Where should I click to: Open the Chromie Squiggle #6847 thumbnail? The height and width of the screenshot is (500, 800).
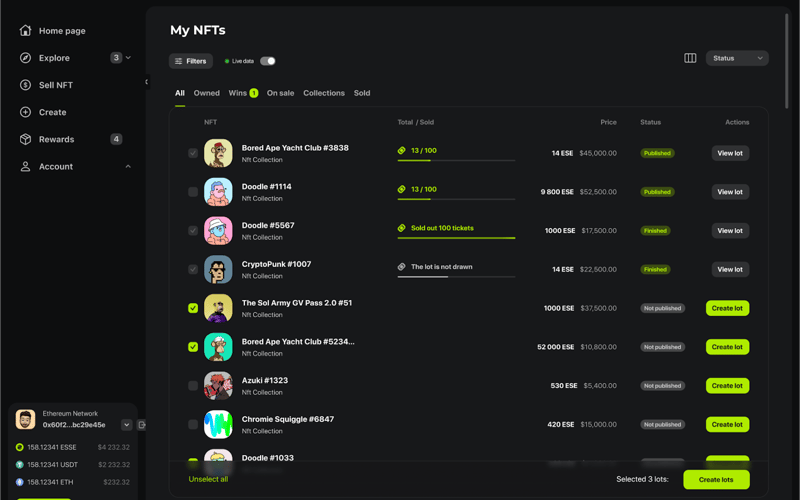[218, 424]
